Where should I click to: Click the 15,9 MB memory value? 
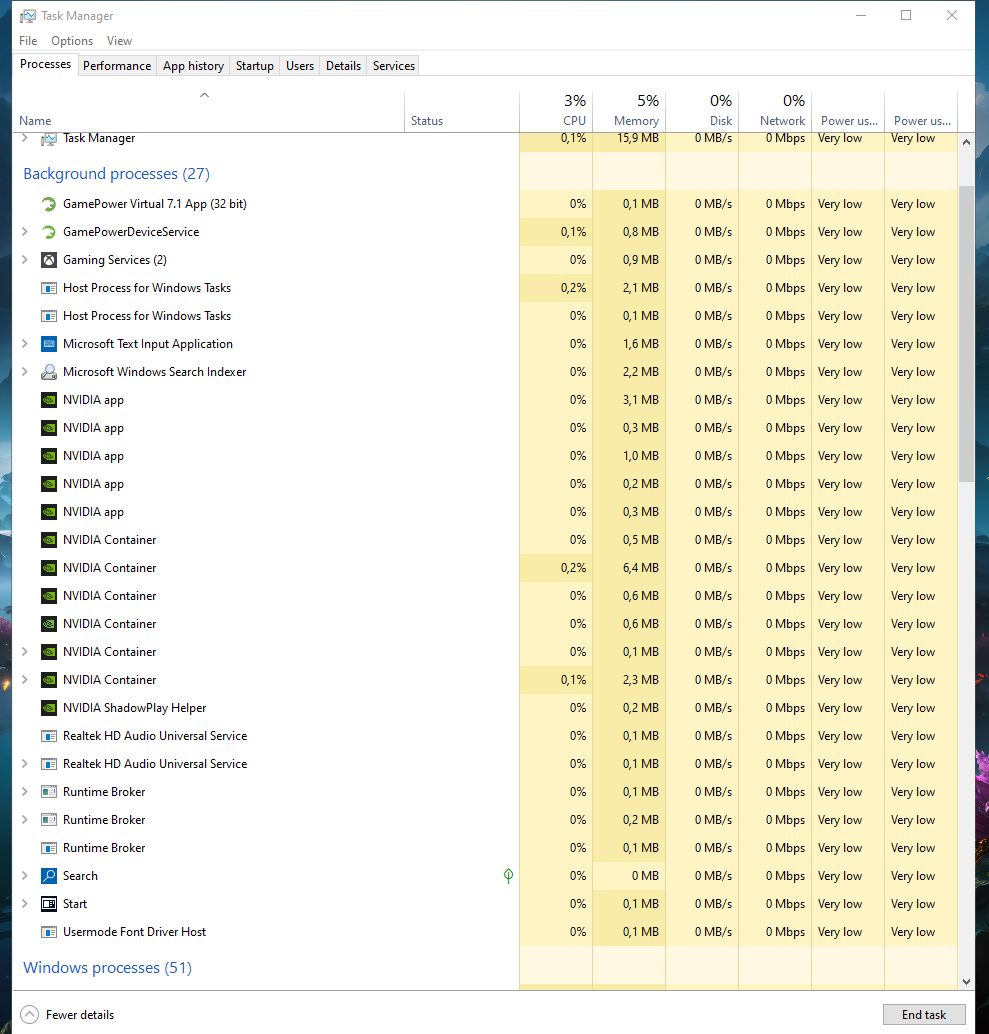click(x=638, y=138)
